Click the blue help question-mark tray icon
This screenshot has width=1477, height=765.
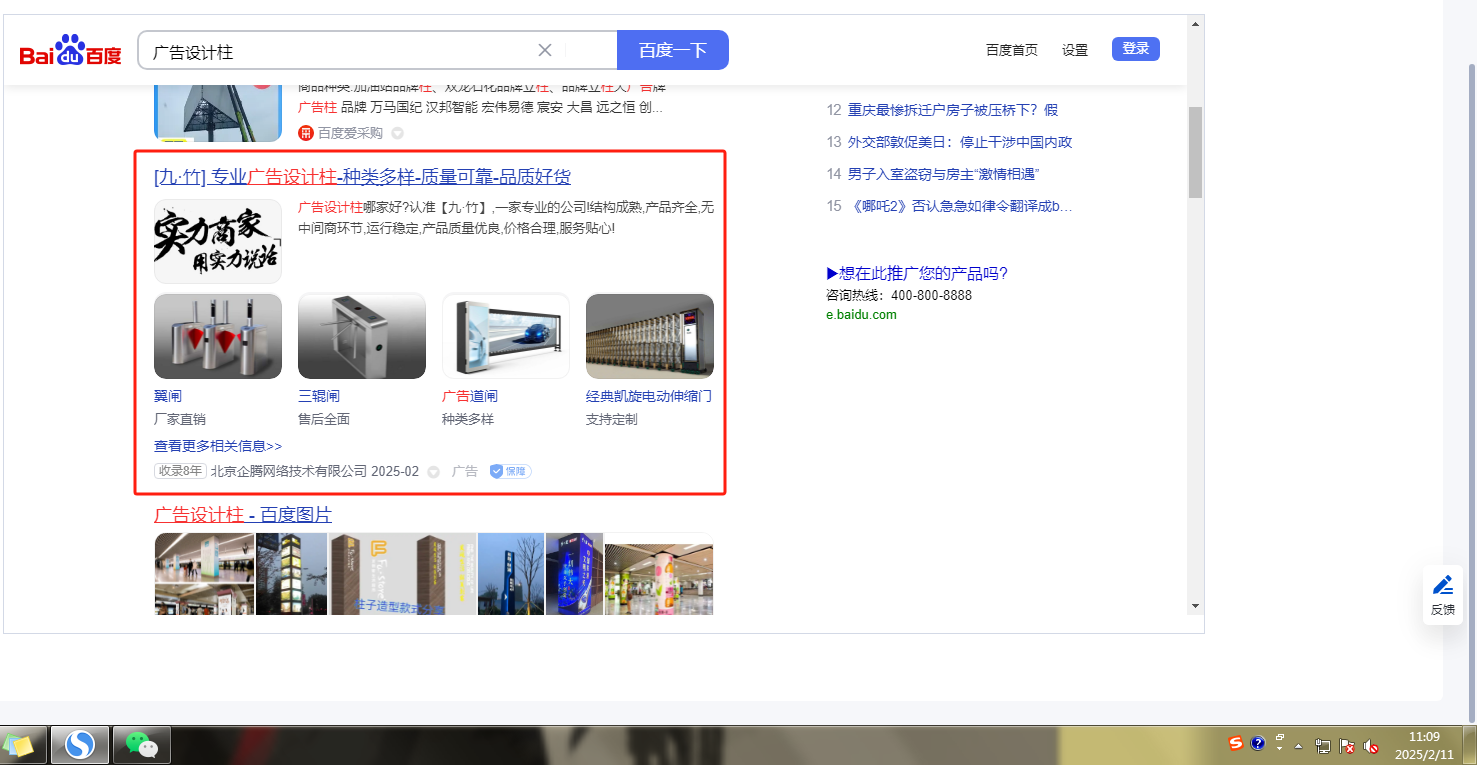click(1258, 743)
